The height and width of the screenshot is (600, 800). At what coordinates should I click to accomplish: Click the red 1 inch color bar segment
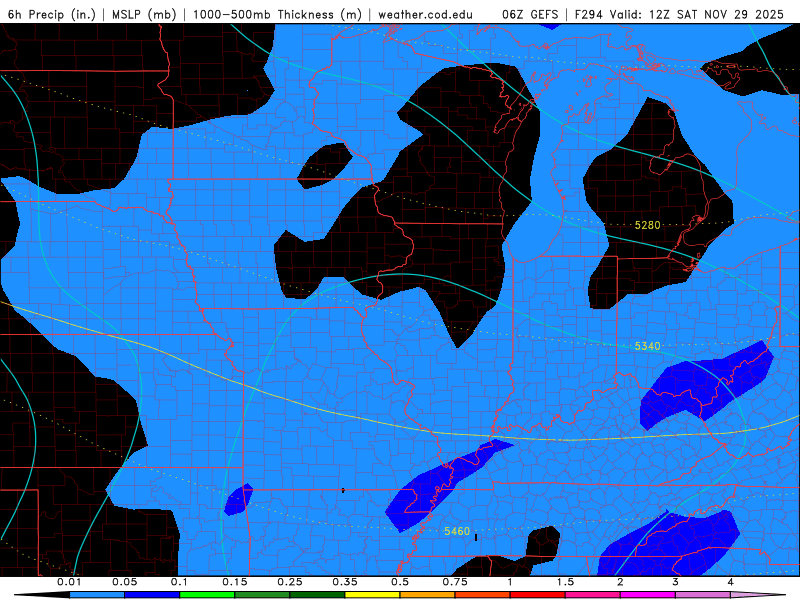538,595
